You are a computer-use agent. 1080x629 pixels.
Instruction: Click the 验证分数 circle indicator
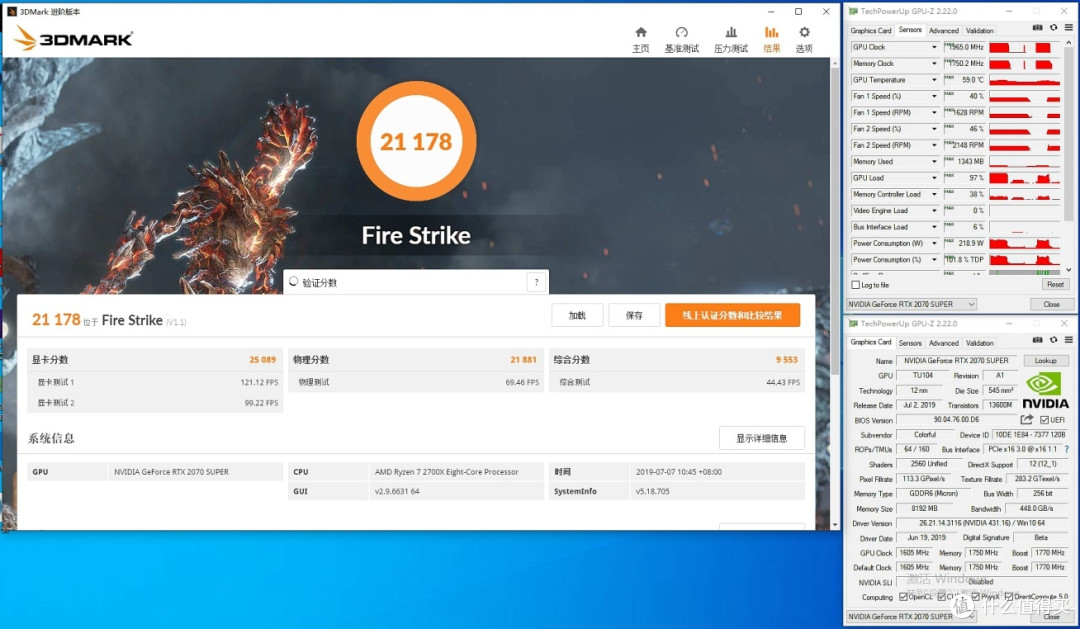point(293,281)
